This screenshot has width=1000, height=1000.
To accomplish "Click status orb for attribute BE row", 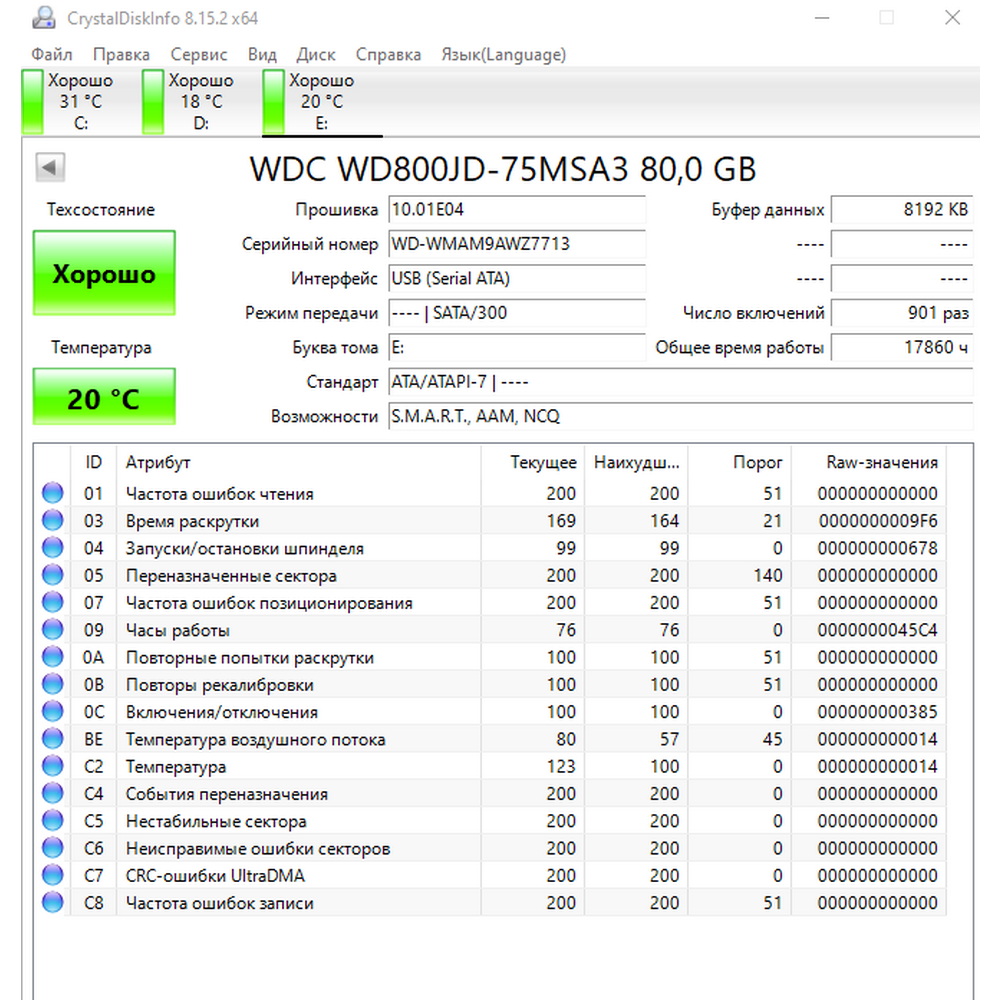I will (x=53, y=739).
